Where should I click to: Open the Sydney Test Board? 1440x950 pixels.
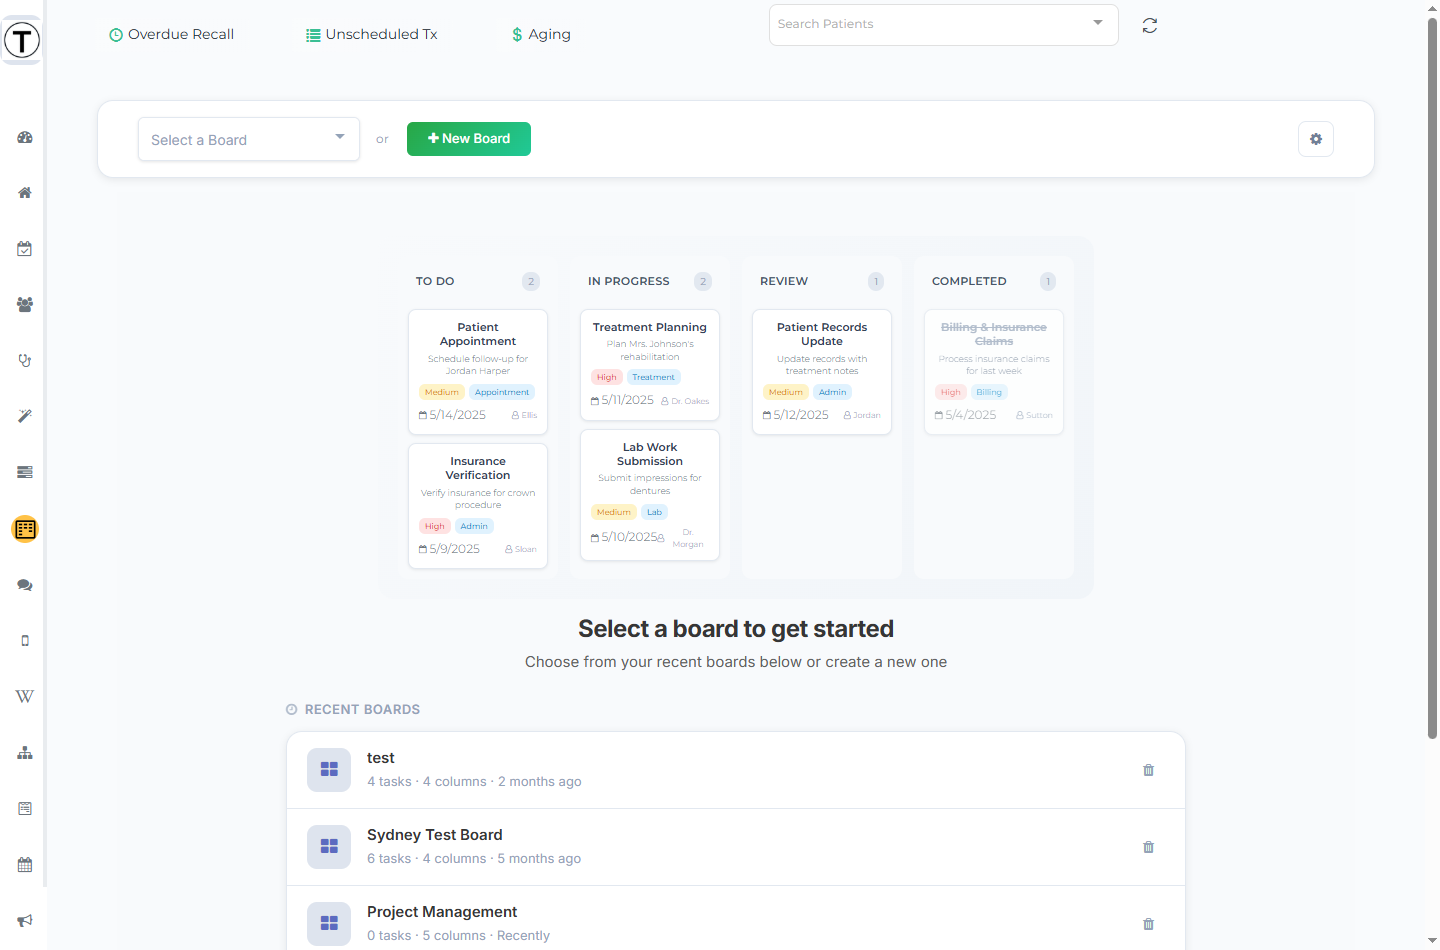click(736, 847)
